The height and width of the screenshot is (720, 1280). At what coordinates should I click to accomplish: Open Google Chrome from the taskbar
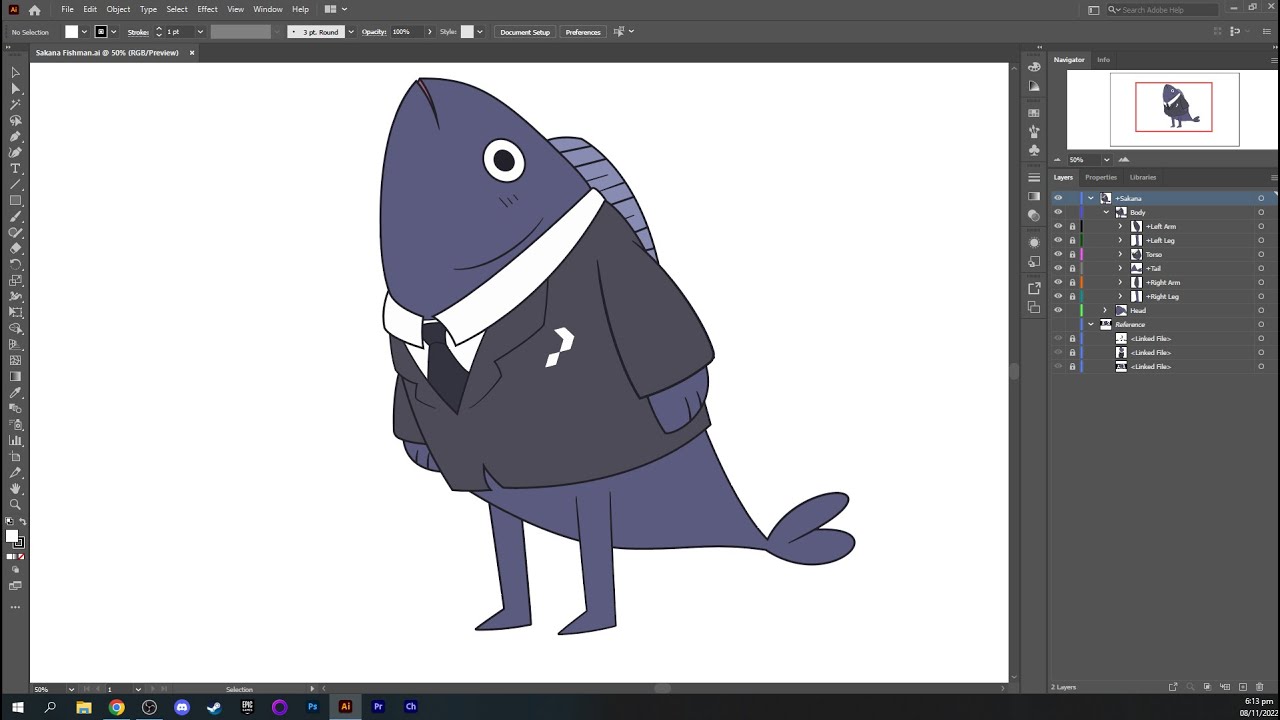[x=117, y=707]
